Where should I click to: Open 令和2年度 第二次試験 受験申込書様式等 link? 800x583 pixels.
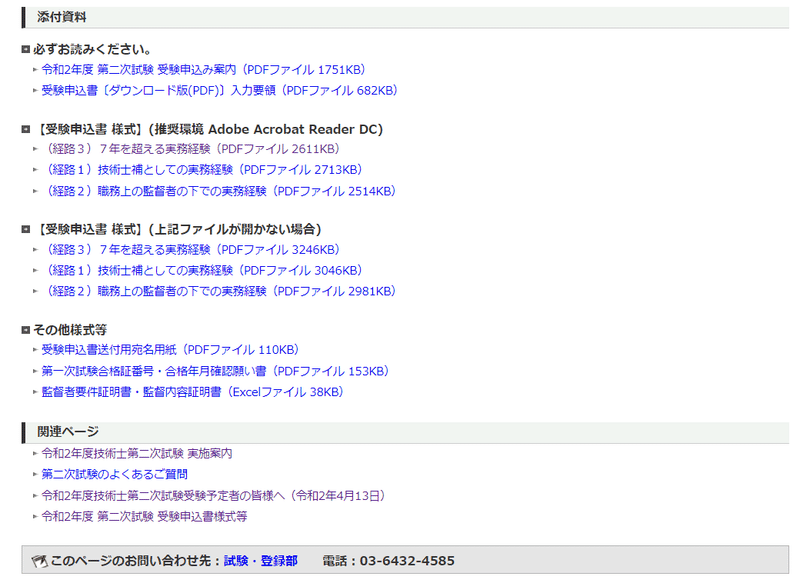(x=144, y=517)
